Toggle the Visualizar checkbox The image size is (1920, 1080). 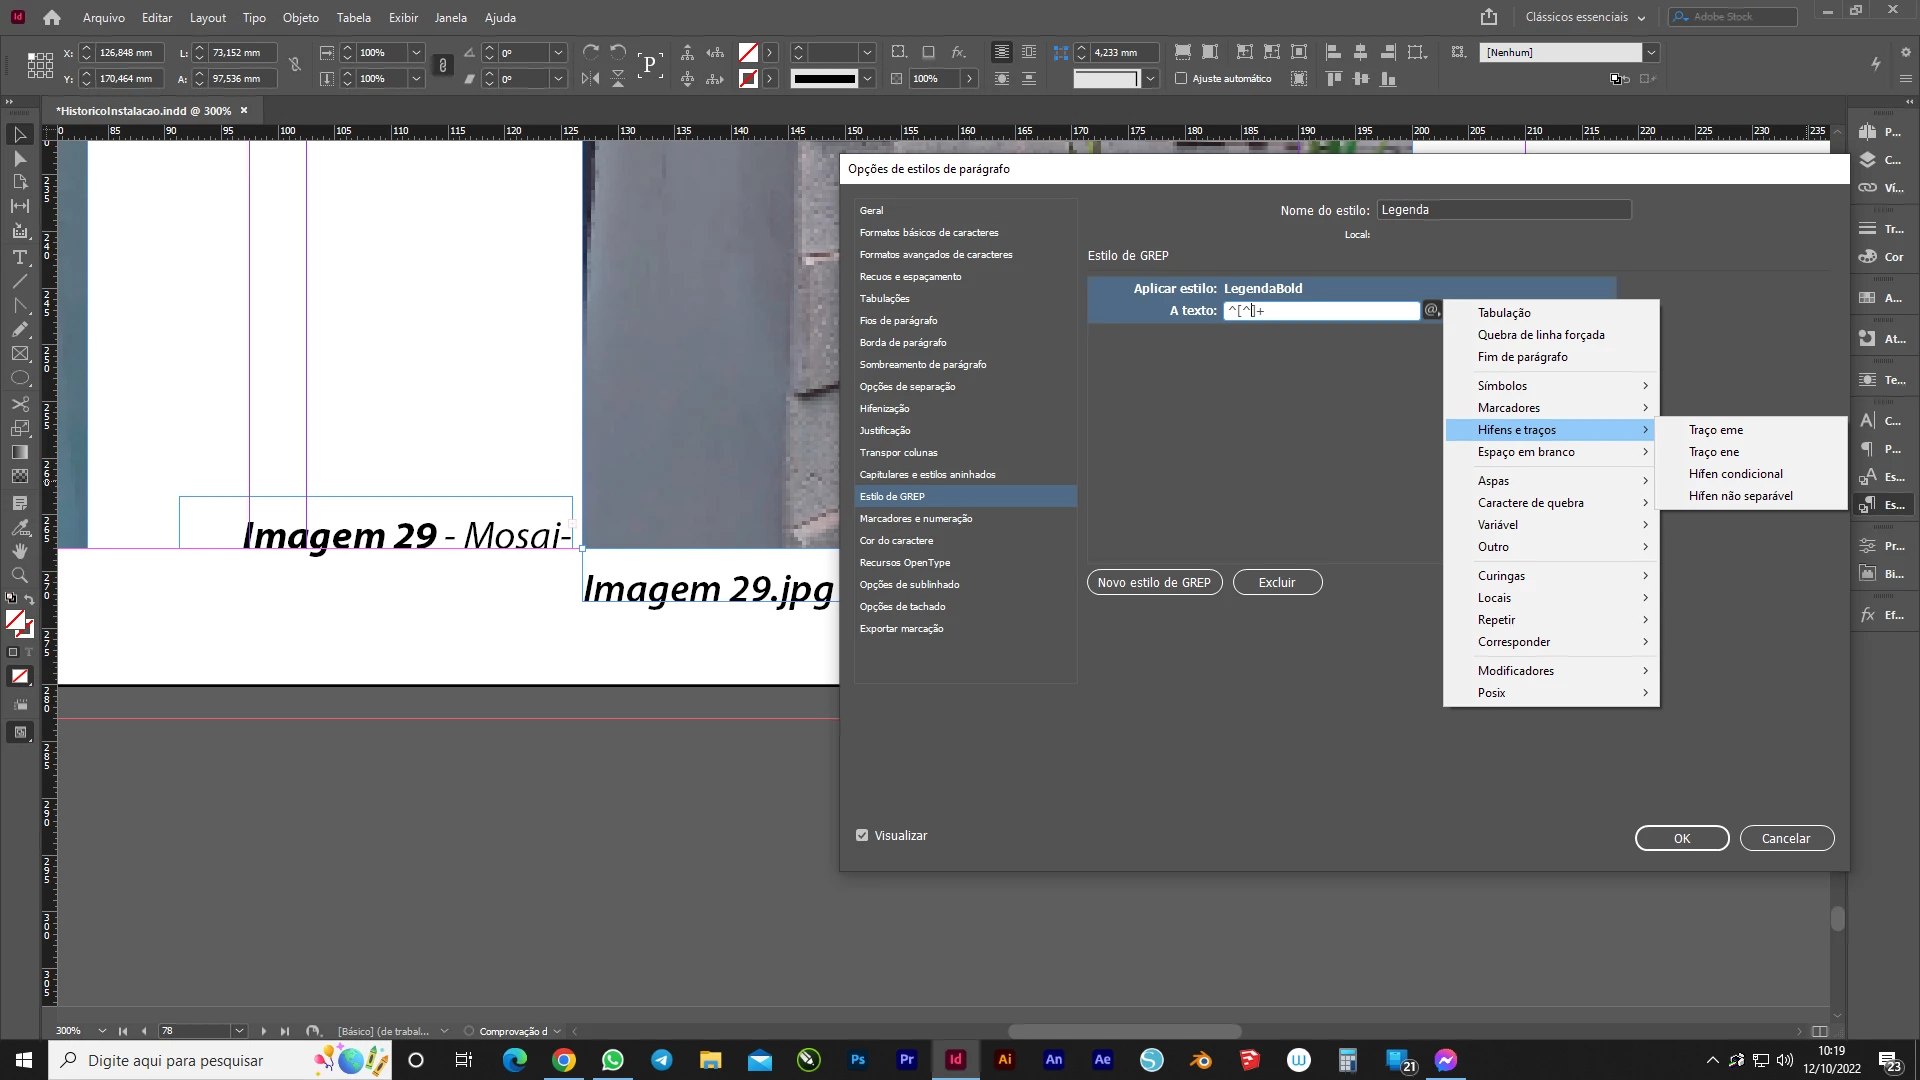point(862,835)
